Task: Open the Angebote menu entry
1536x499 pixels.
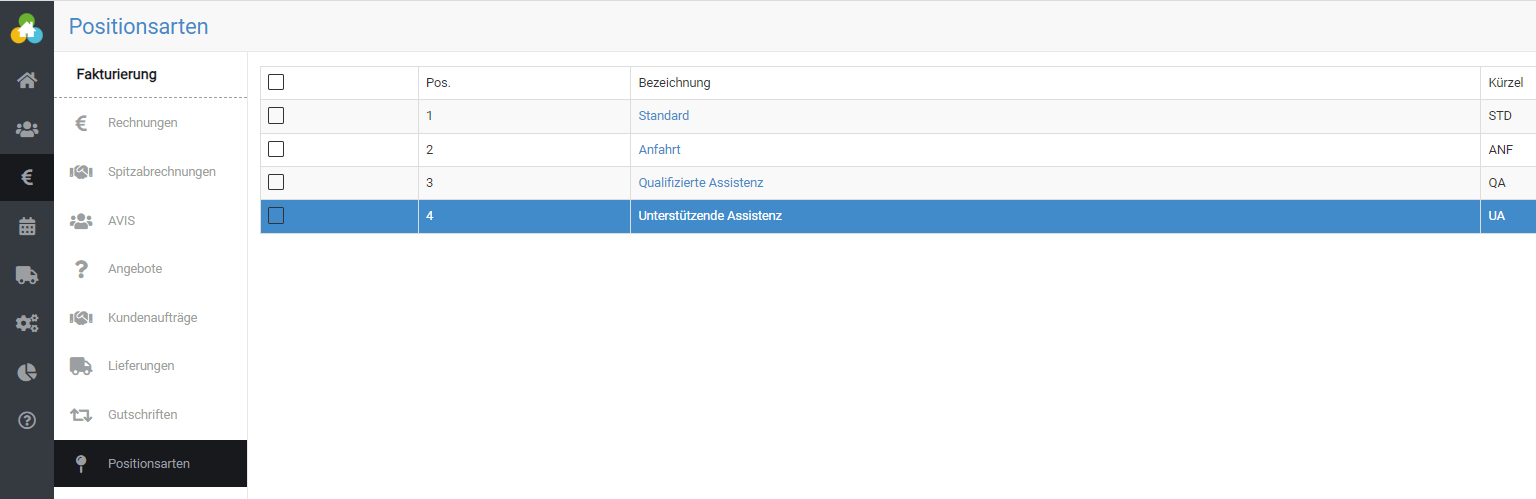Action: (x=135, y=269)
